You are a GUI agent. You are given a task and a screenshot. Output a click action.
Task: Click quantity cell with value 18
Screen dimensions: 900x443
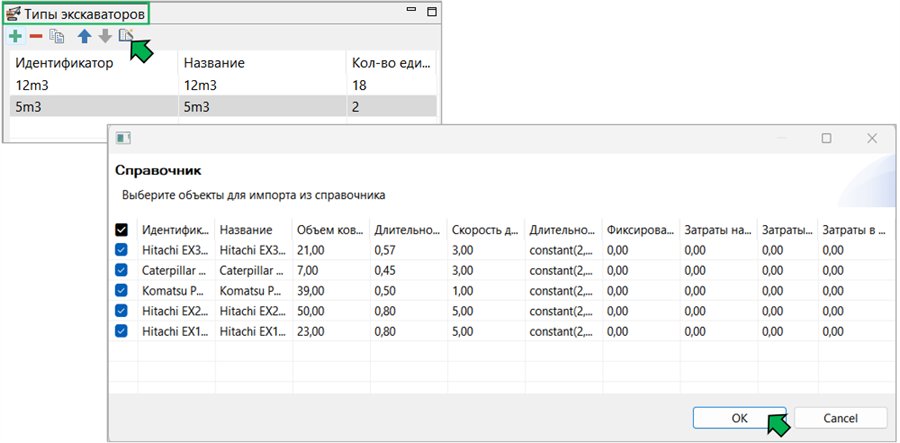[x=393, y=86]
